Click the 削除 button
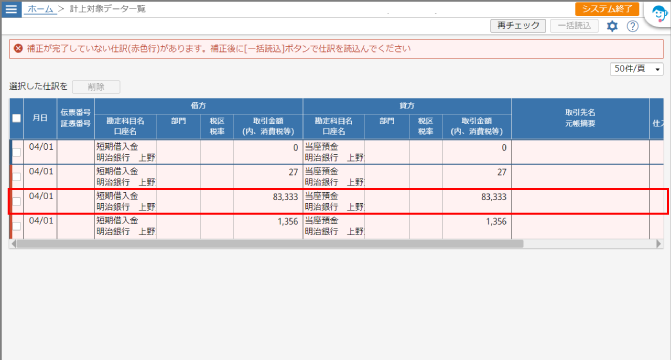 [96, 87]
